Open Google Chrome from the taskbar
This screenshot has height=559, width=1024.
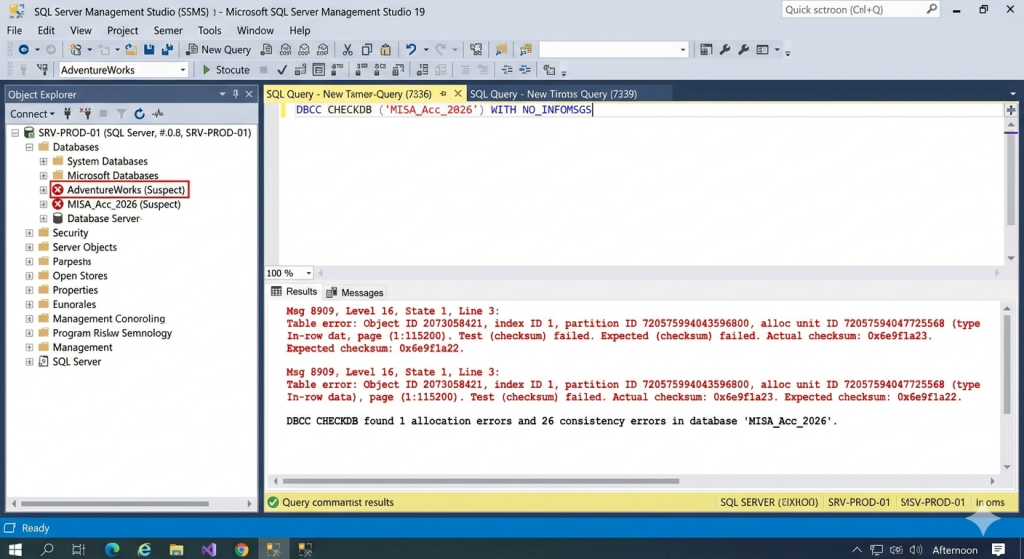tap(241, 549)
